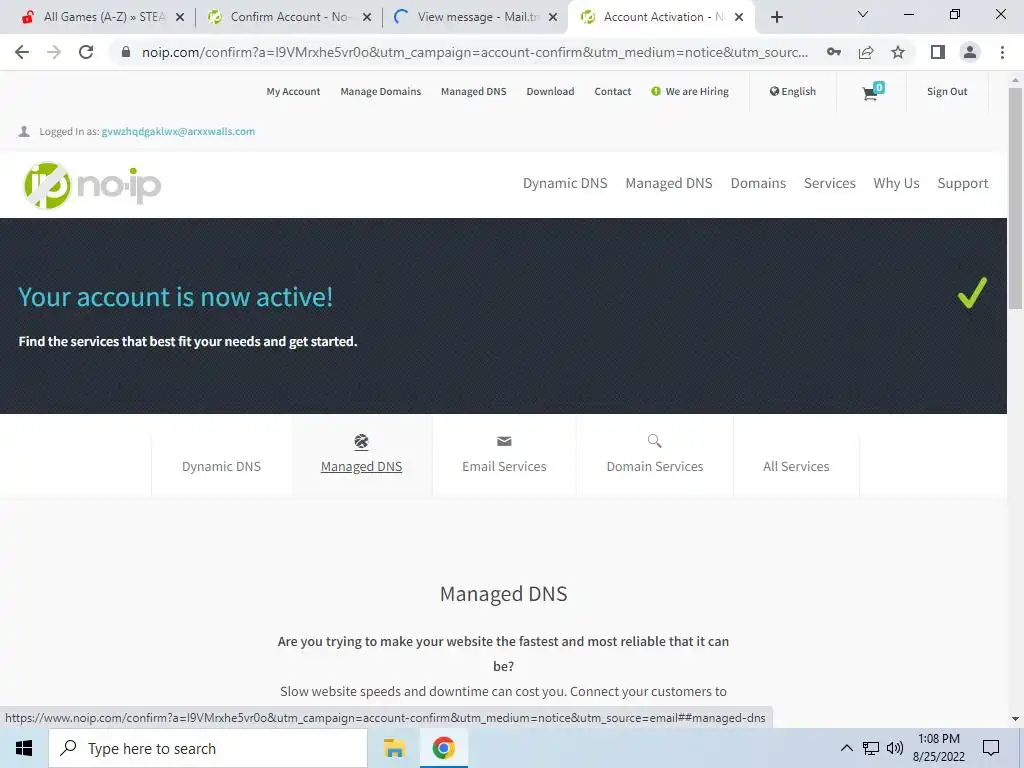Click the No-IP logo
The width and height of the screenshot is (1024, 768).
(92, 185)
